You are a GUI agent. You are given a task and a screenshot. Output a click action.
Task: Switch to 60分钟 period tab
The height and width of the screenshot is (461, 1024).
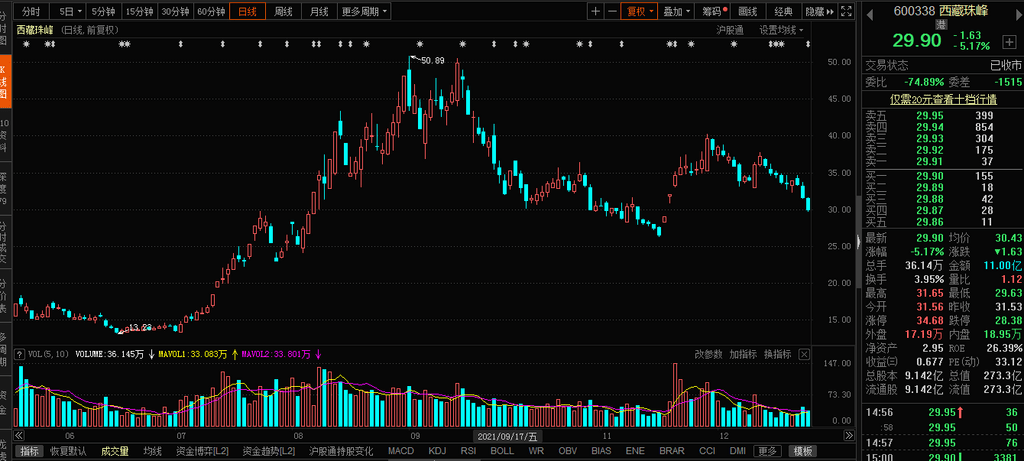(x=211, y=11)
